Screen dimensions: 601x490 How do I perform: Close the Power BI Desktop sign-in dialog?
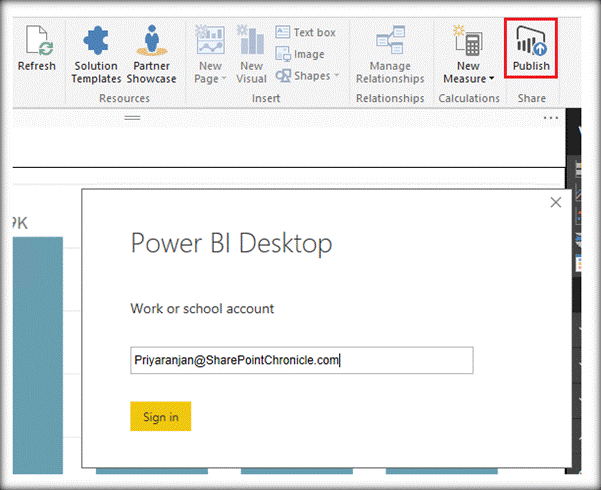[x=555, y=202]
